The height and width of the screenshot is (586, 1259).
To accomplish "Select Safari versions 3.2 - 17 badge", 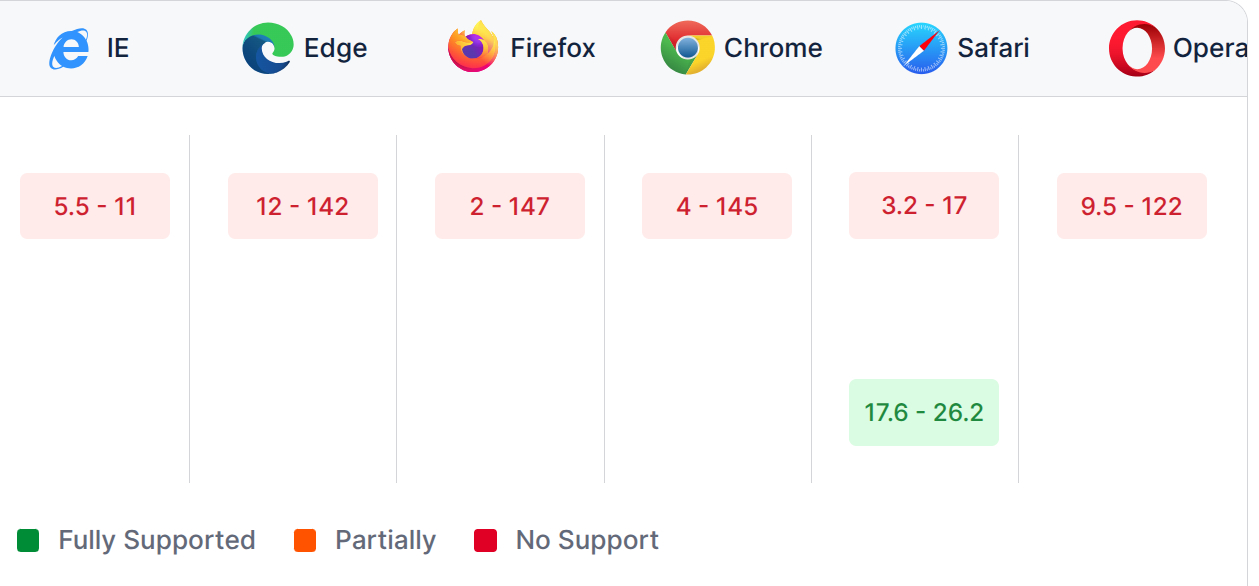I will pyautogui.click(x=924, y=205).
